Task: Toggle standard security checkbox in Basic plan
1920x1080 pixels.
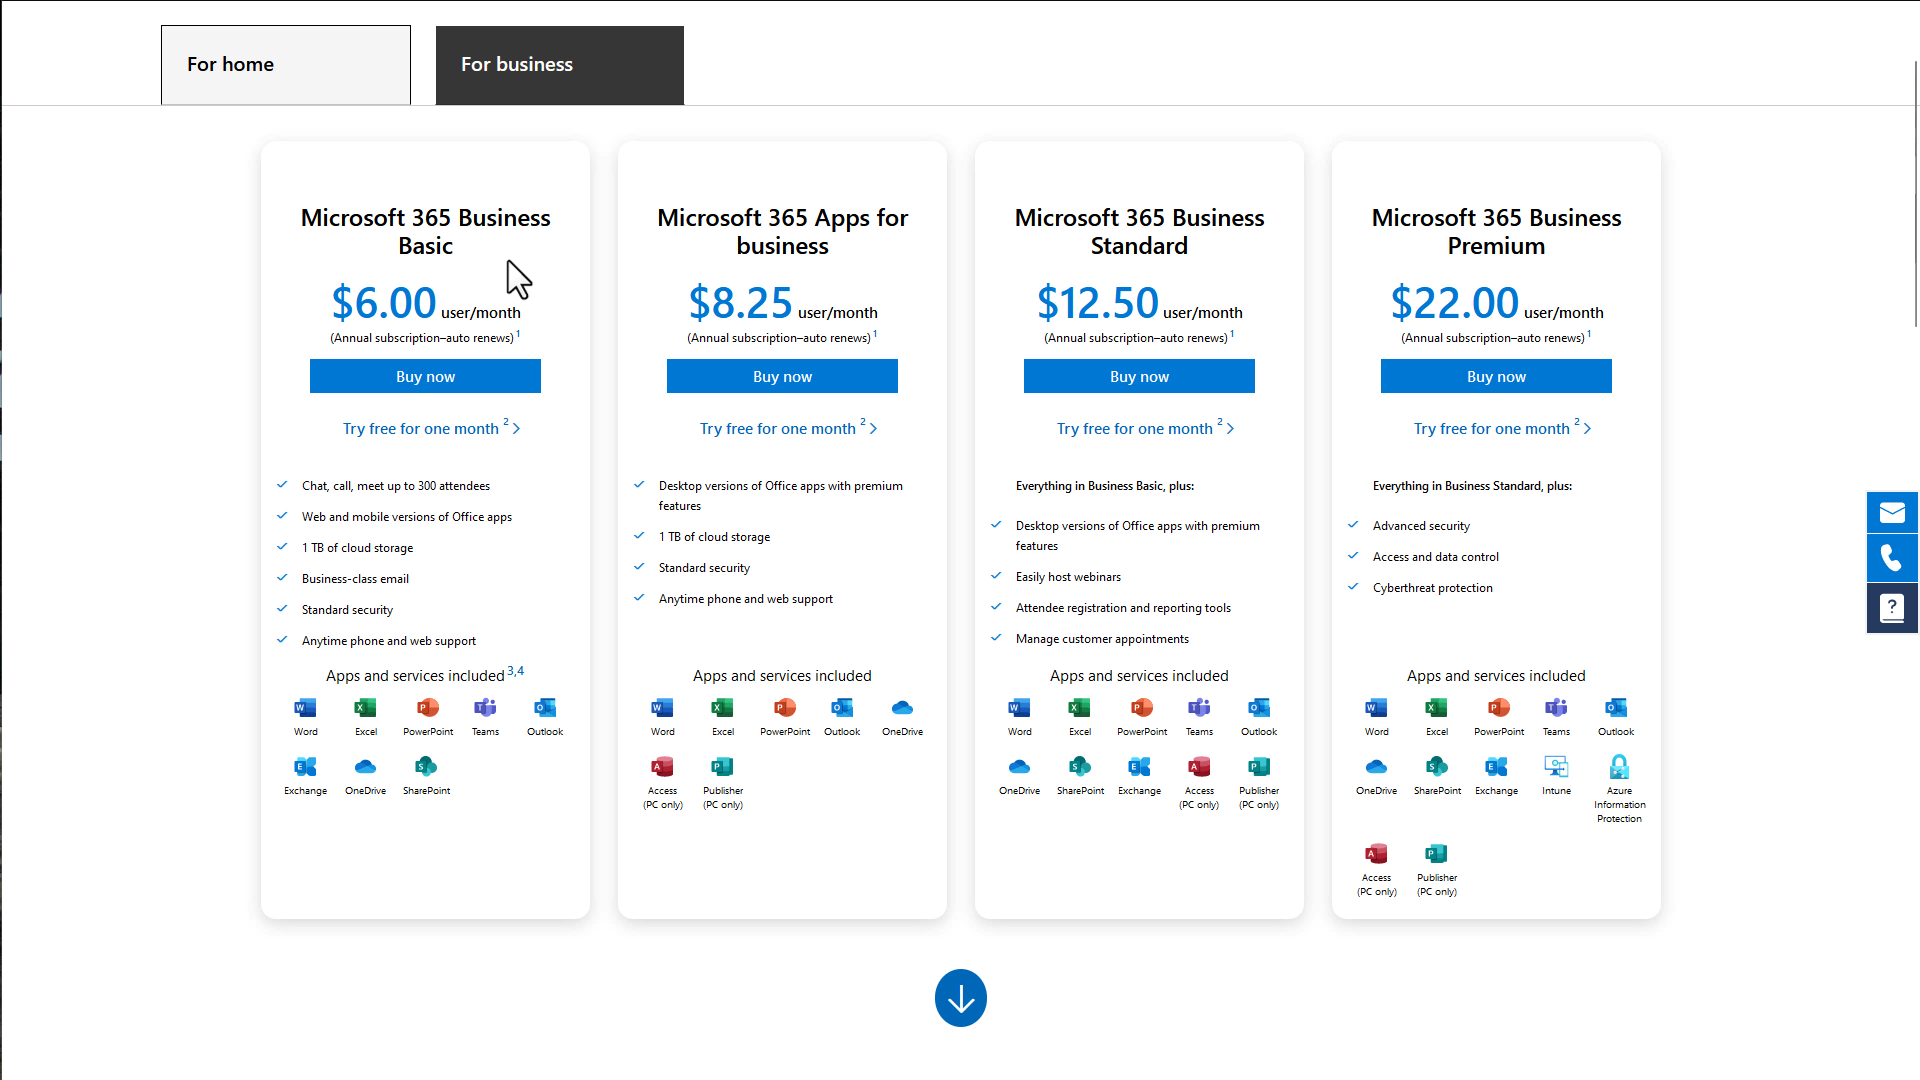Action: [x=281, y=608]
